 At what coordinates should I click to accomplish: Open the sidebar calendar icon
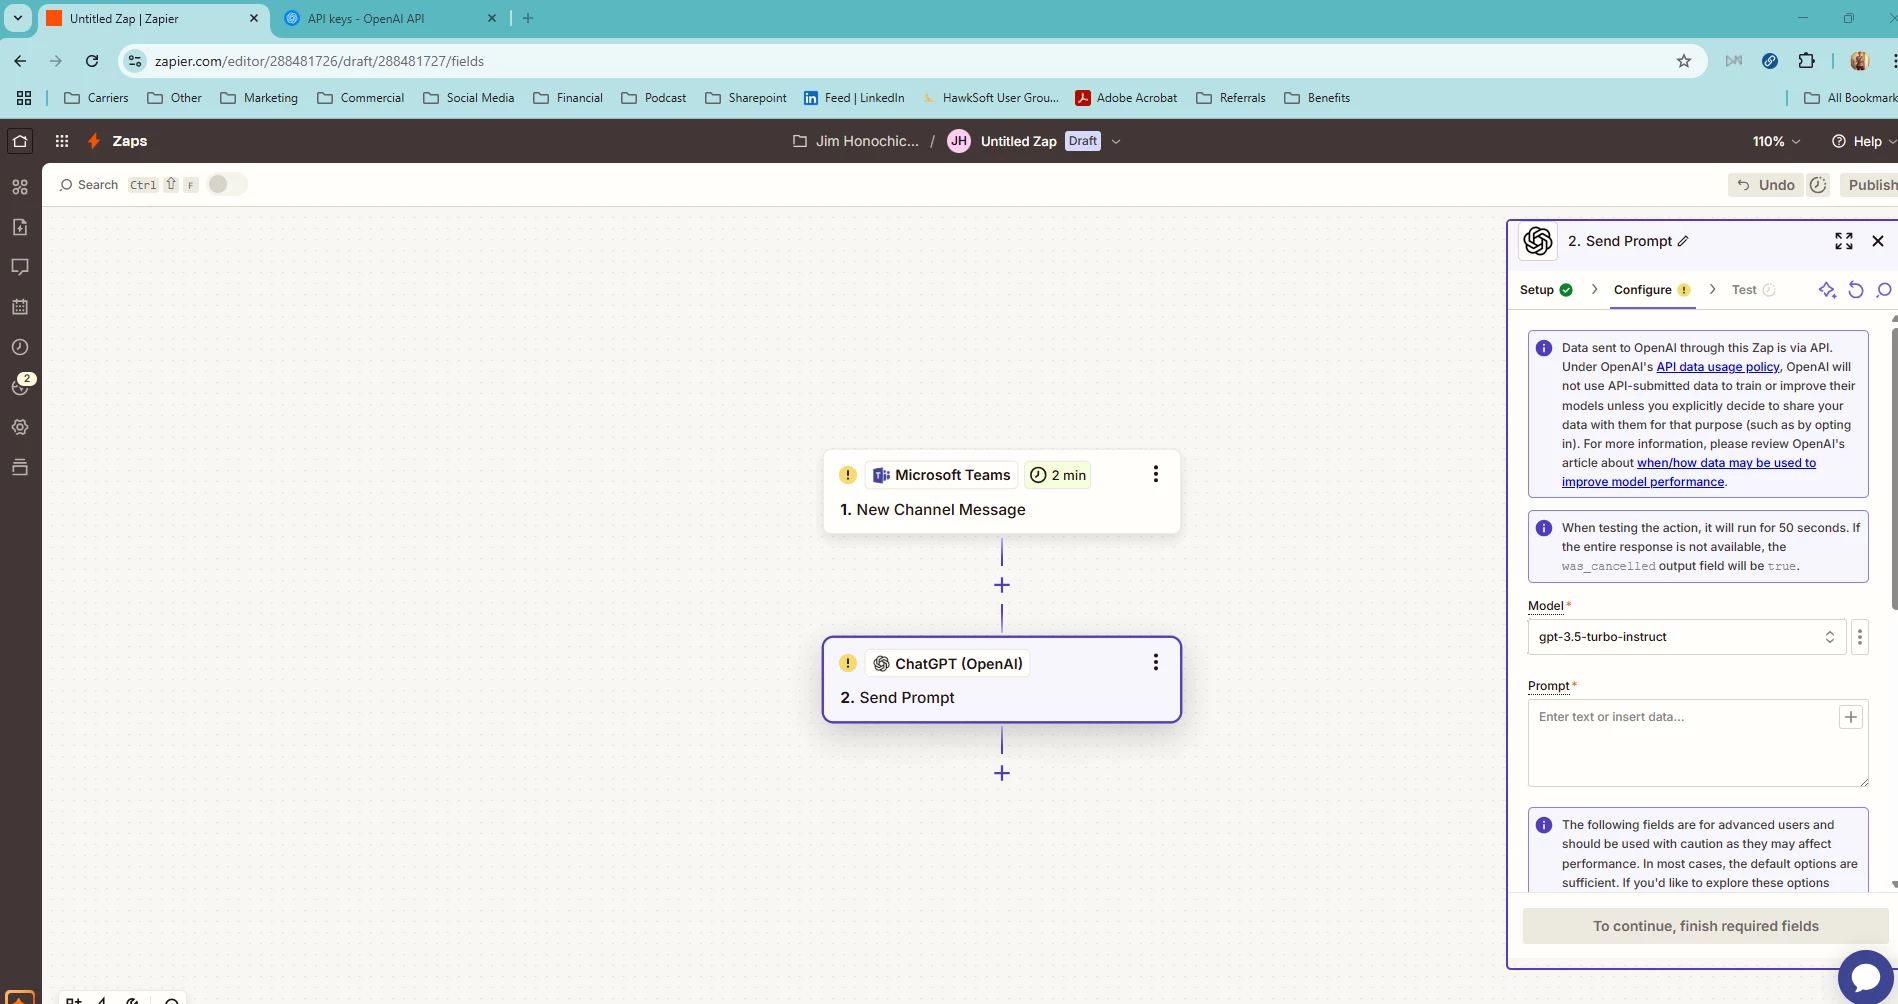tap(20, 307)
